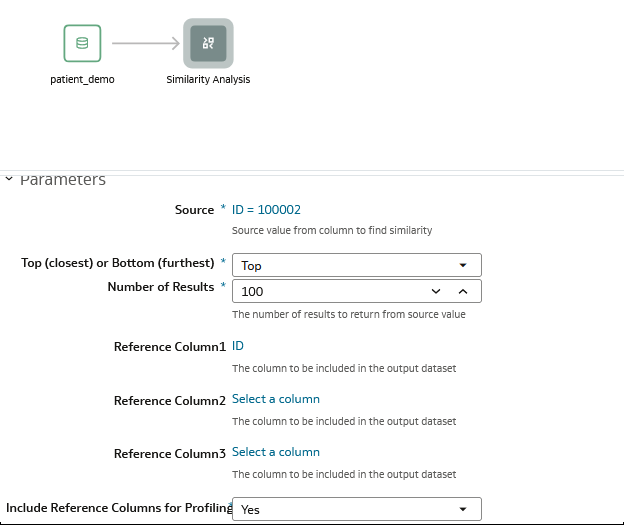
Task: Click the Parameters section heading
Action: [x=63, y=180]
